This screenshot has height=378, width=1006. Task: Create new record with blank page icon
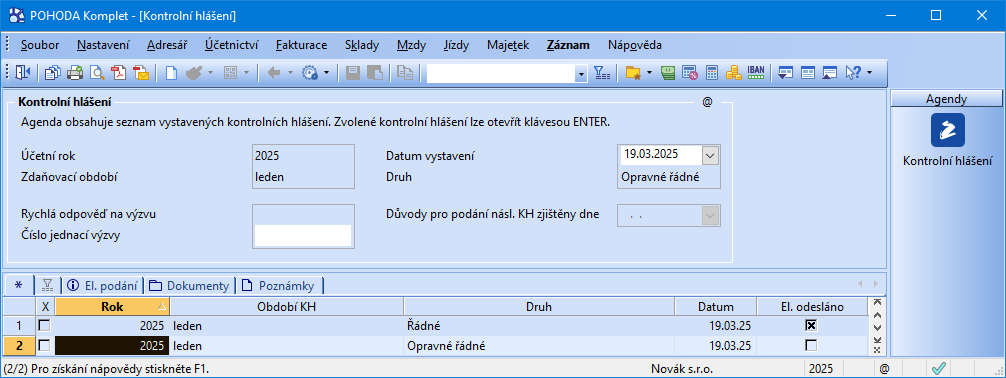171,73
